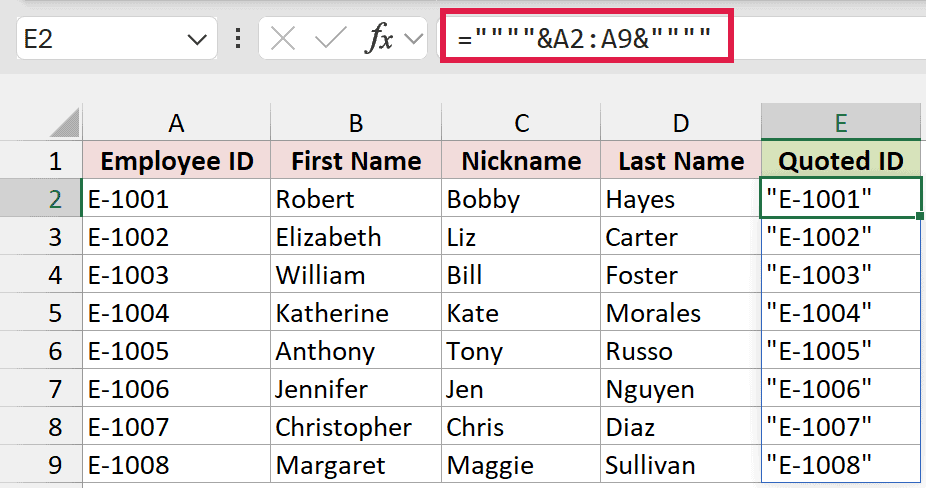Select the cell 'Tony'
This screenshot has width=926, height=488.
click(x=521, y=350)
